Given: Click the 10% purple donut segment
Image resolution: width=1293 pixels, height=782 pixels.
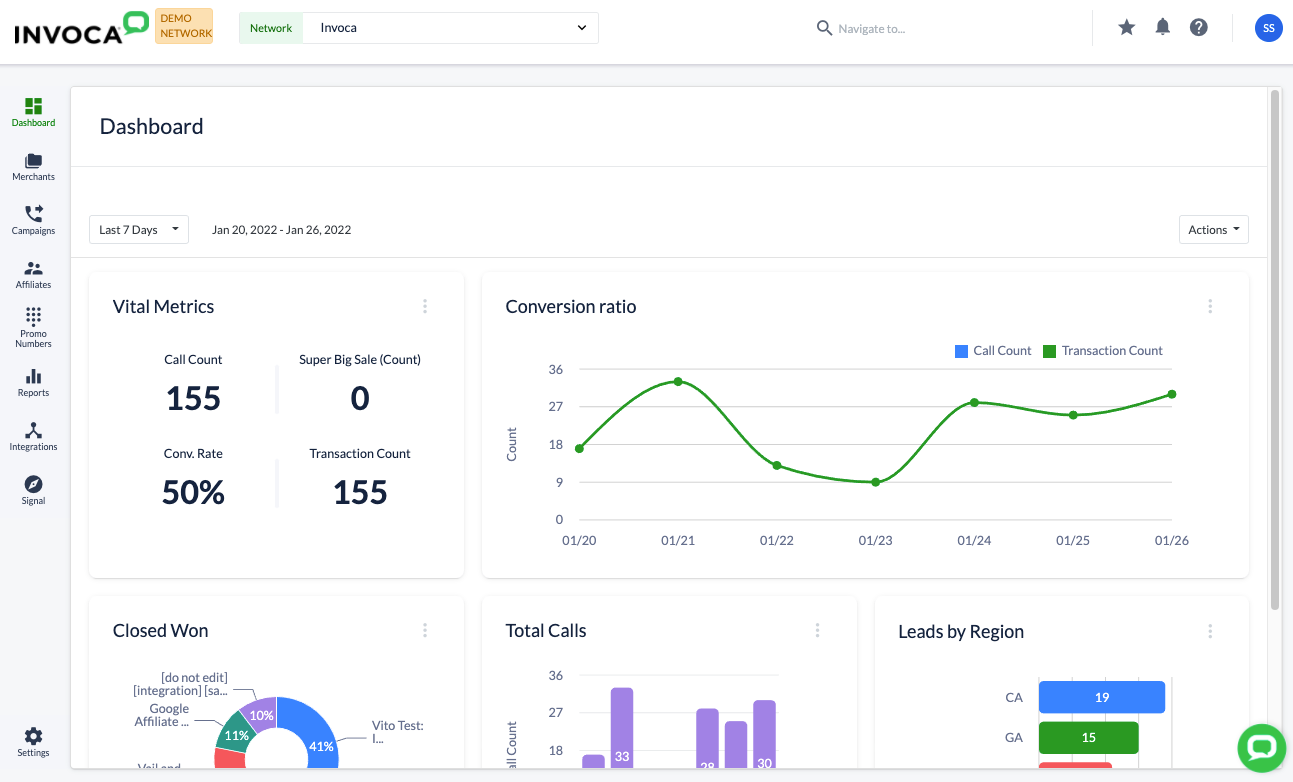Looking at the screenshot, I should tap(262, 713).
